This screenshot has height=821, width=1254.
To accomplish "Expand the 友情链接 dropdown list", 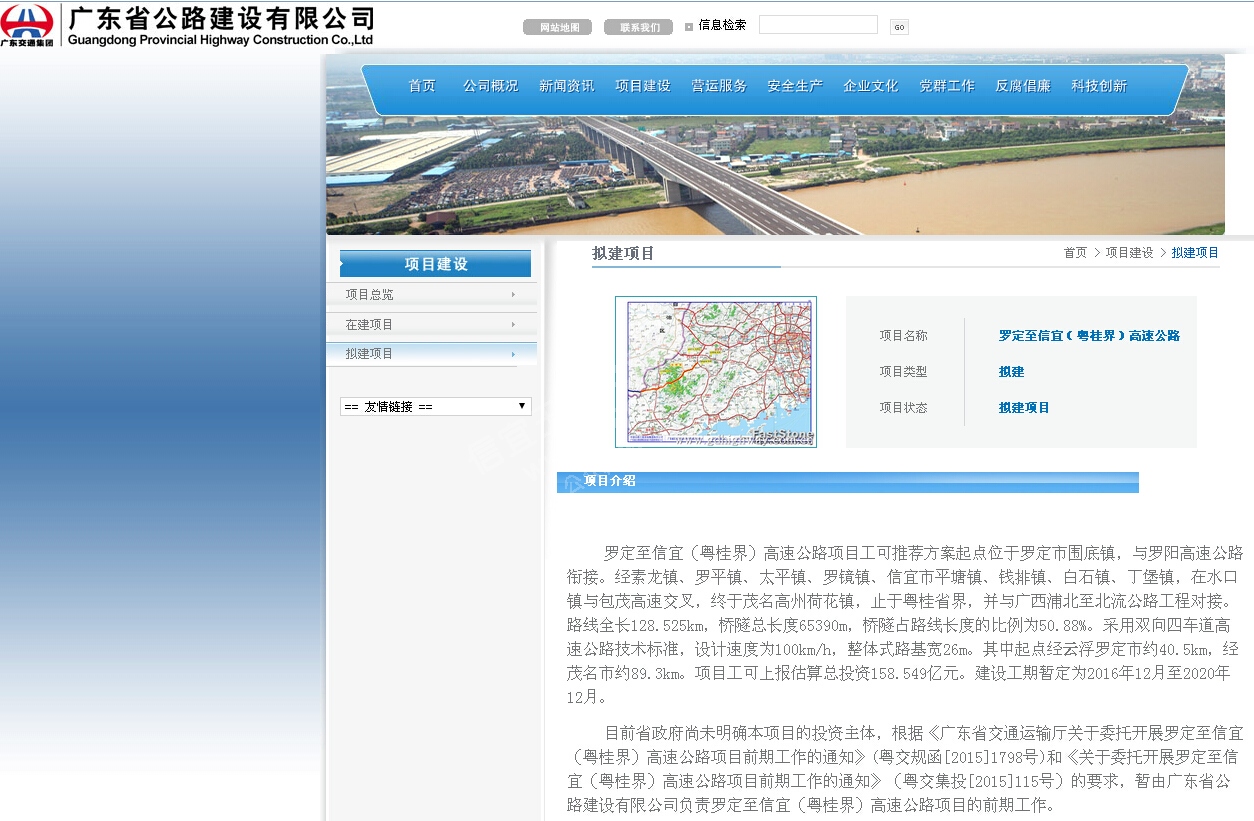I will pos(436,406).
